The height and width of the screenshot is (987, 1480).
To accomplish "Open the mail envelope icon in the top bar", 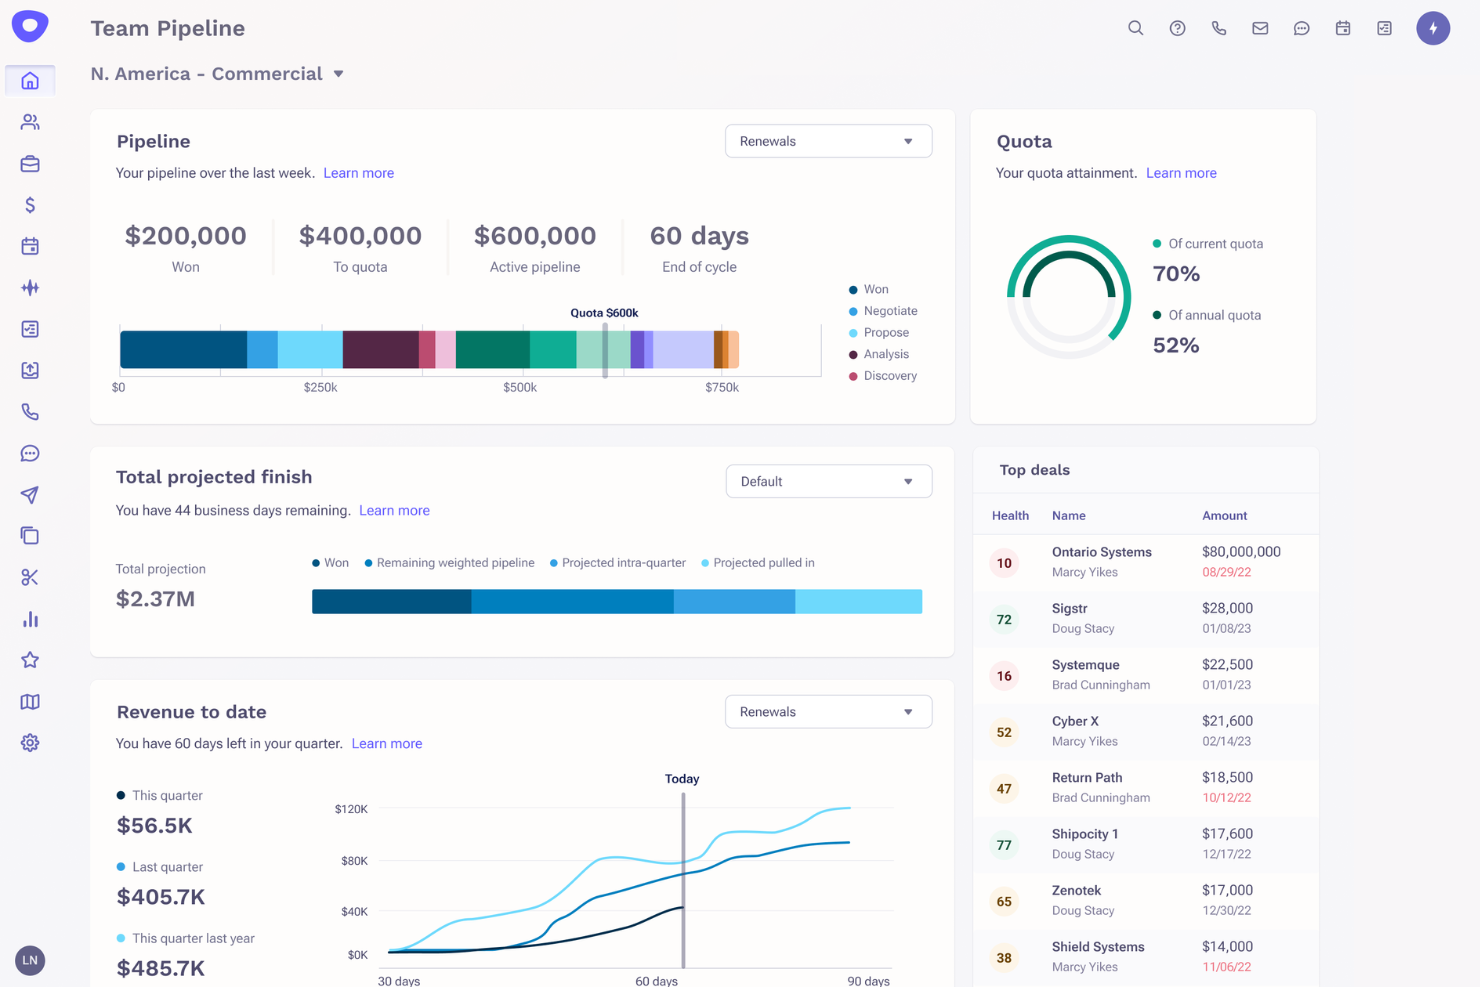I will 1260,28.
